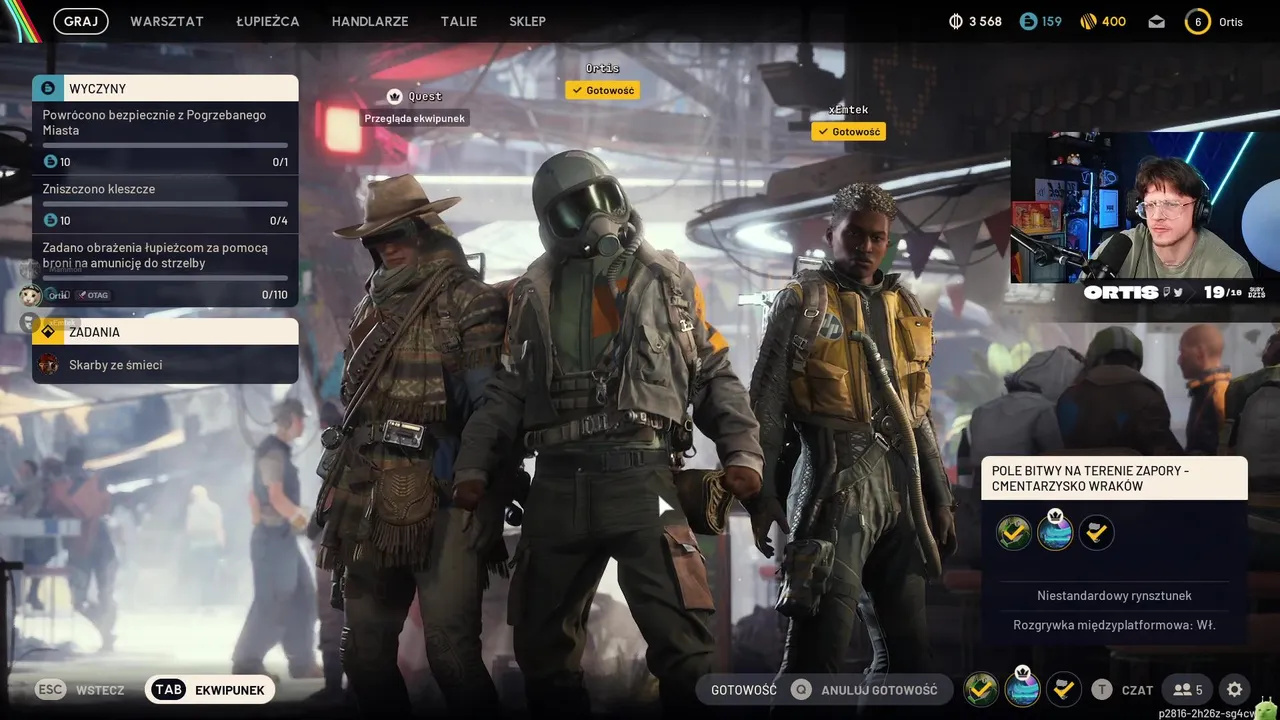Screen dimensions: 1280x720
Task: Click green checkmark avatar in bottom bar
Action: [981, 689]
